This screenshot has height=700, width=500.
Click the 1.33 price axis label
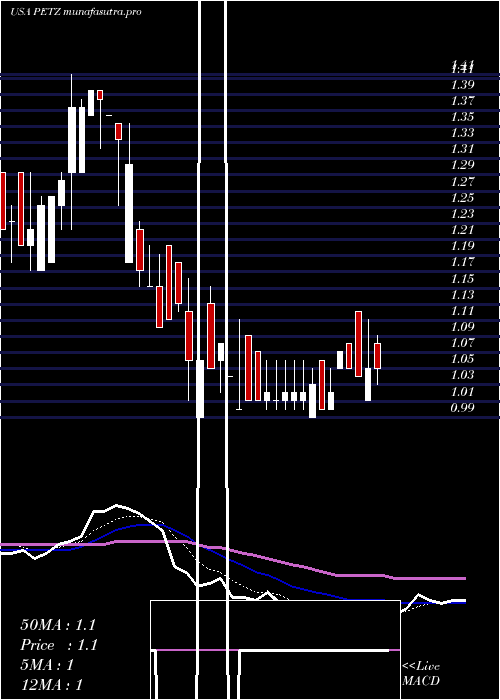(462, 133)
